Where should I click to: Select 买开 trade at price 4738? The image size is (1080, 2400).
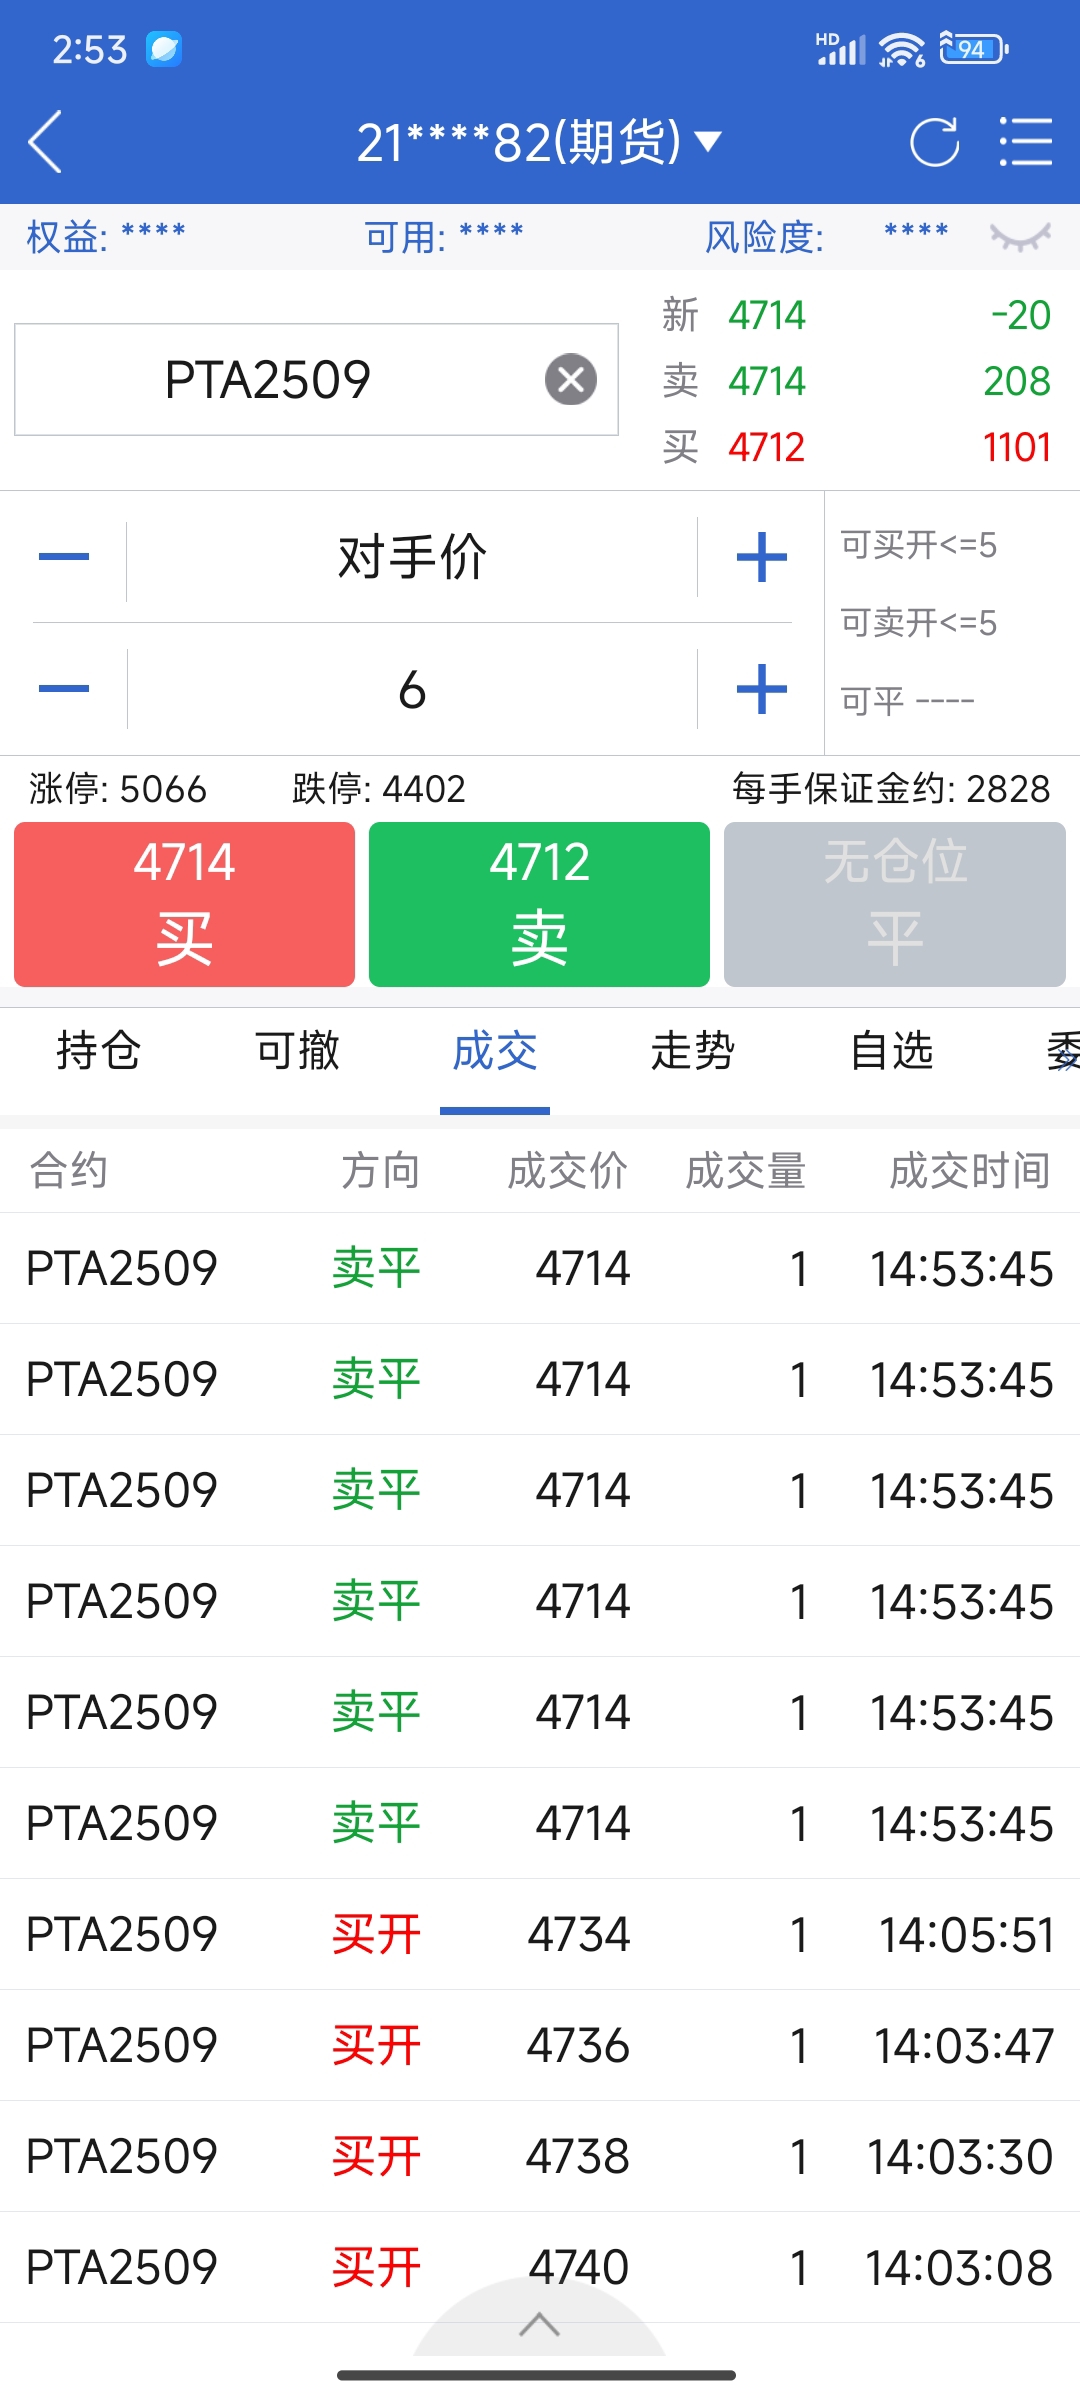pos(540,2156)
